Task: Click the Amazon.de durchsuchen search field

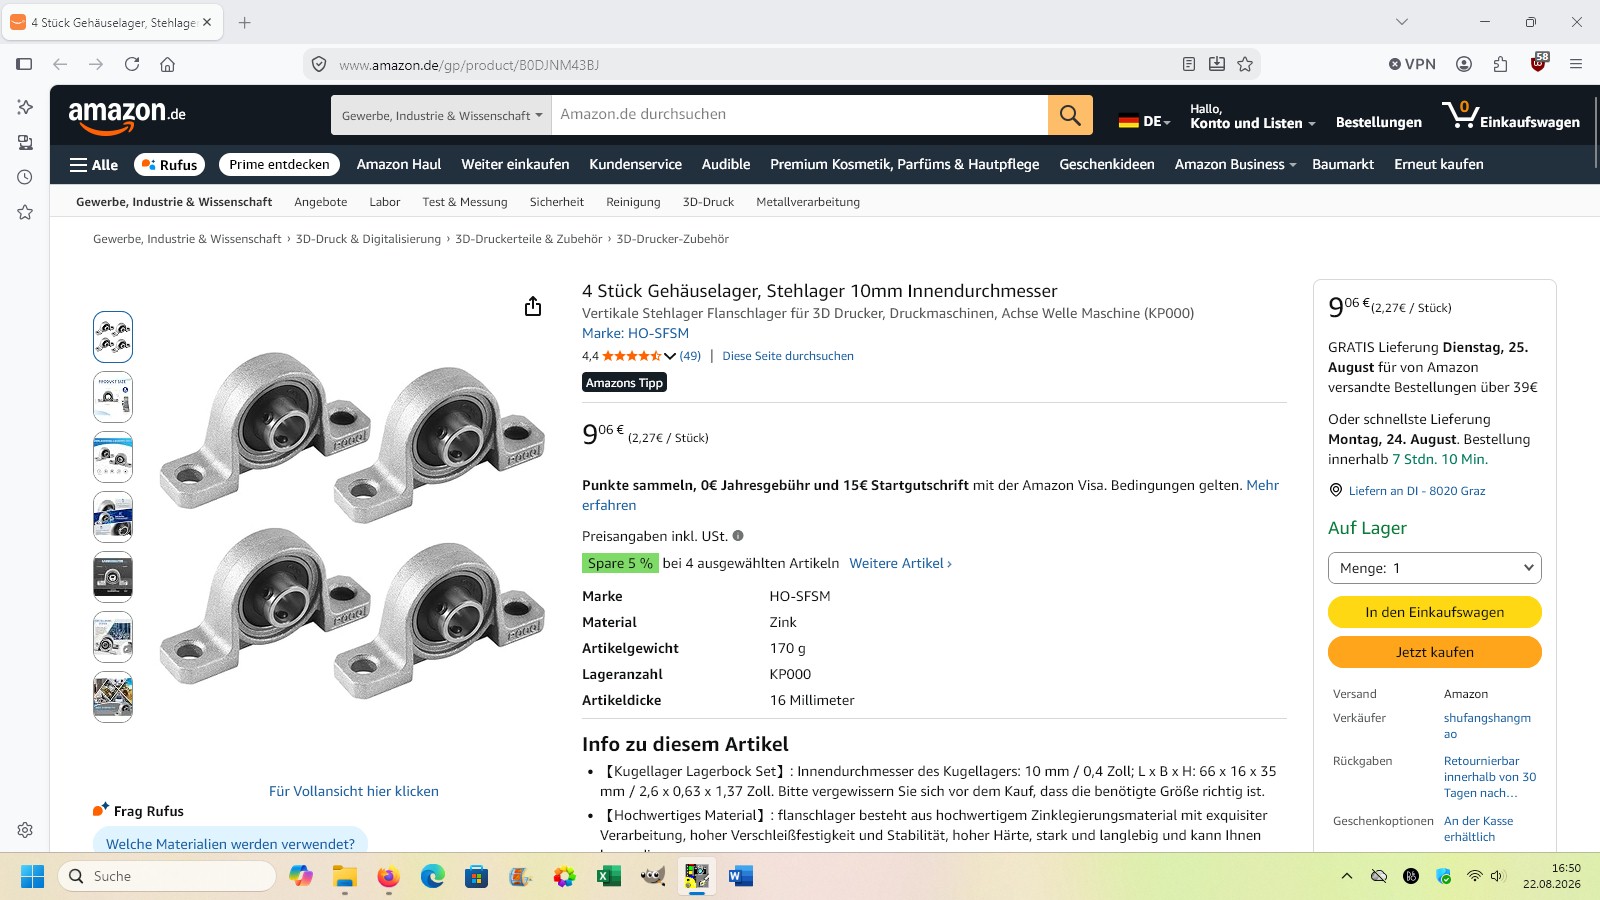Action: (x=800, y=115)
